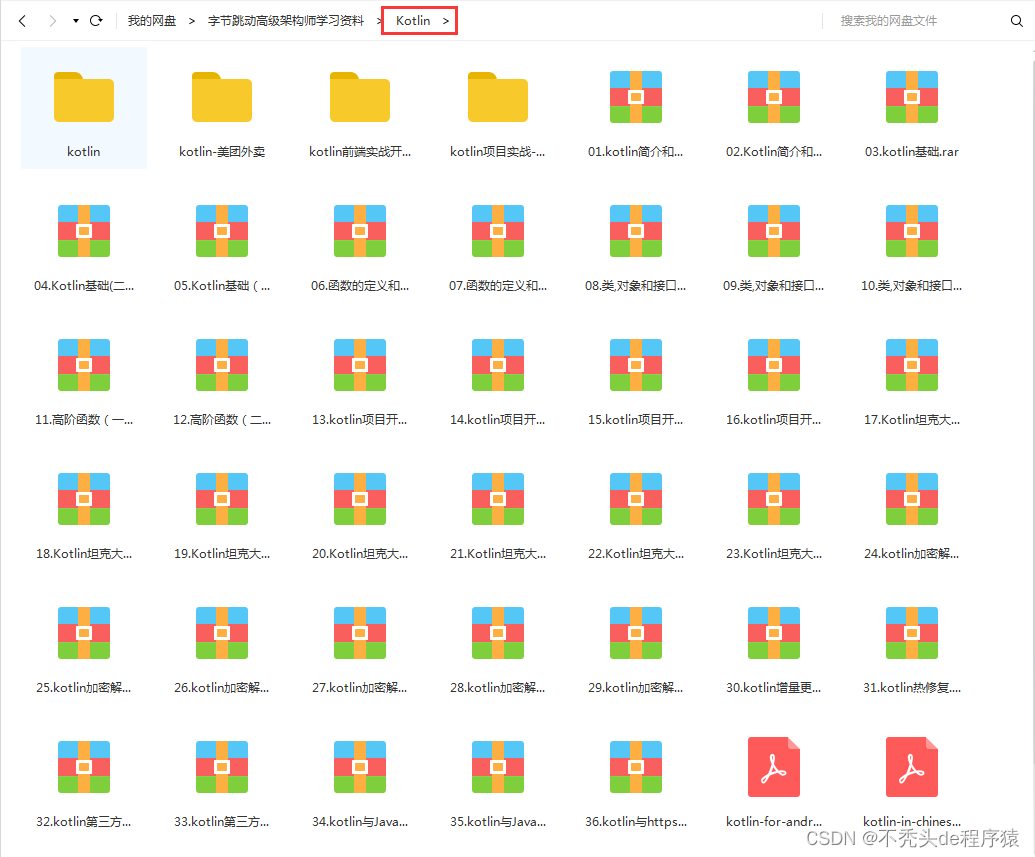Image resolution: width=1035 pixels, height=857 pixels.
Task: Select archive 08.类,对象和接口...
Action: coord(636,231)
